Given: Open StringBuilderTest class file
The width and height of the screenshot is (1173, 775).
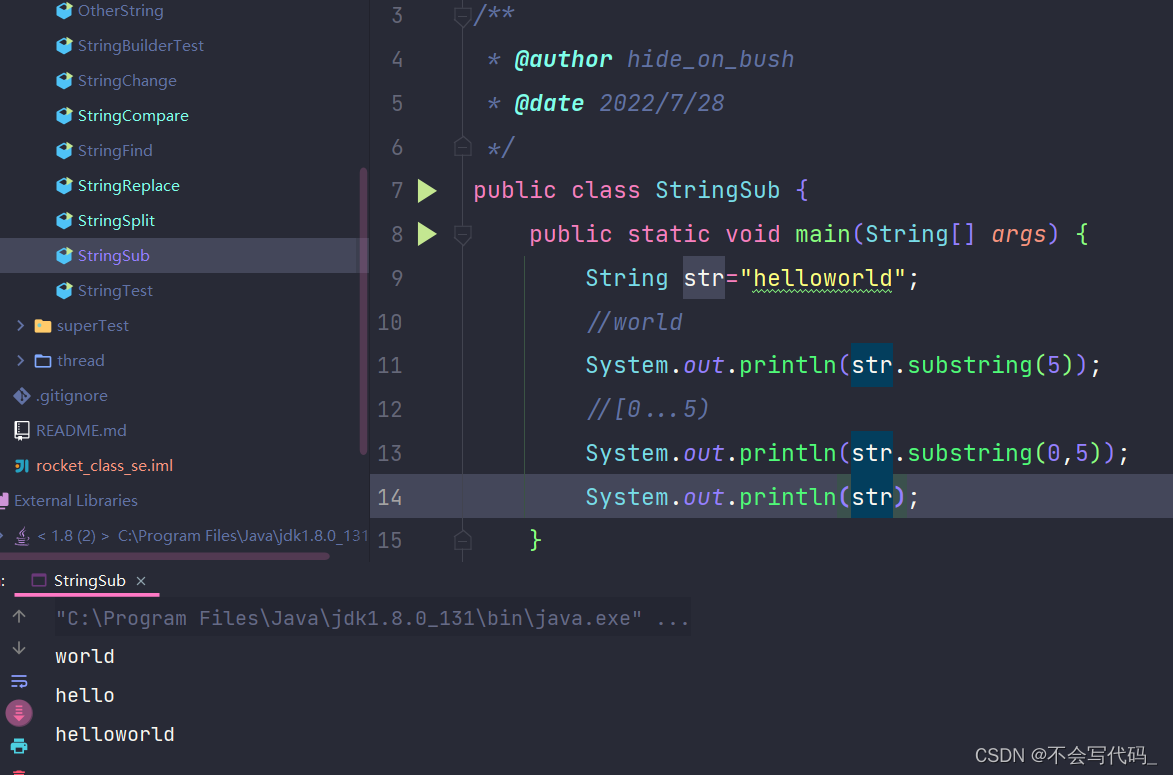Looking at the screenshot, I should point(141,46).
